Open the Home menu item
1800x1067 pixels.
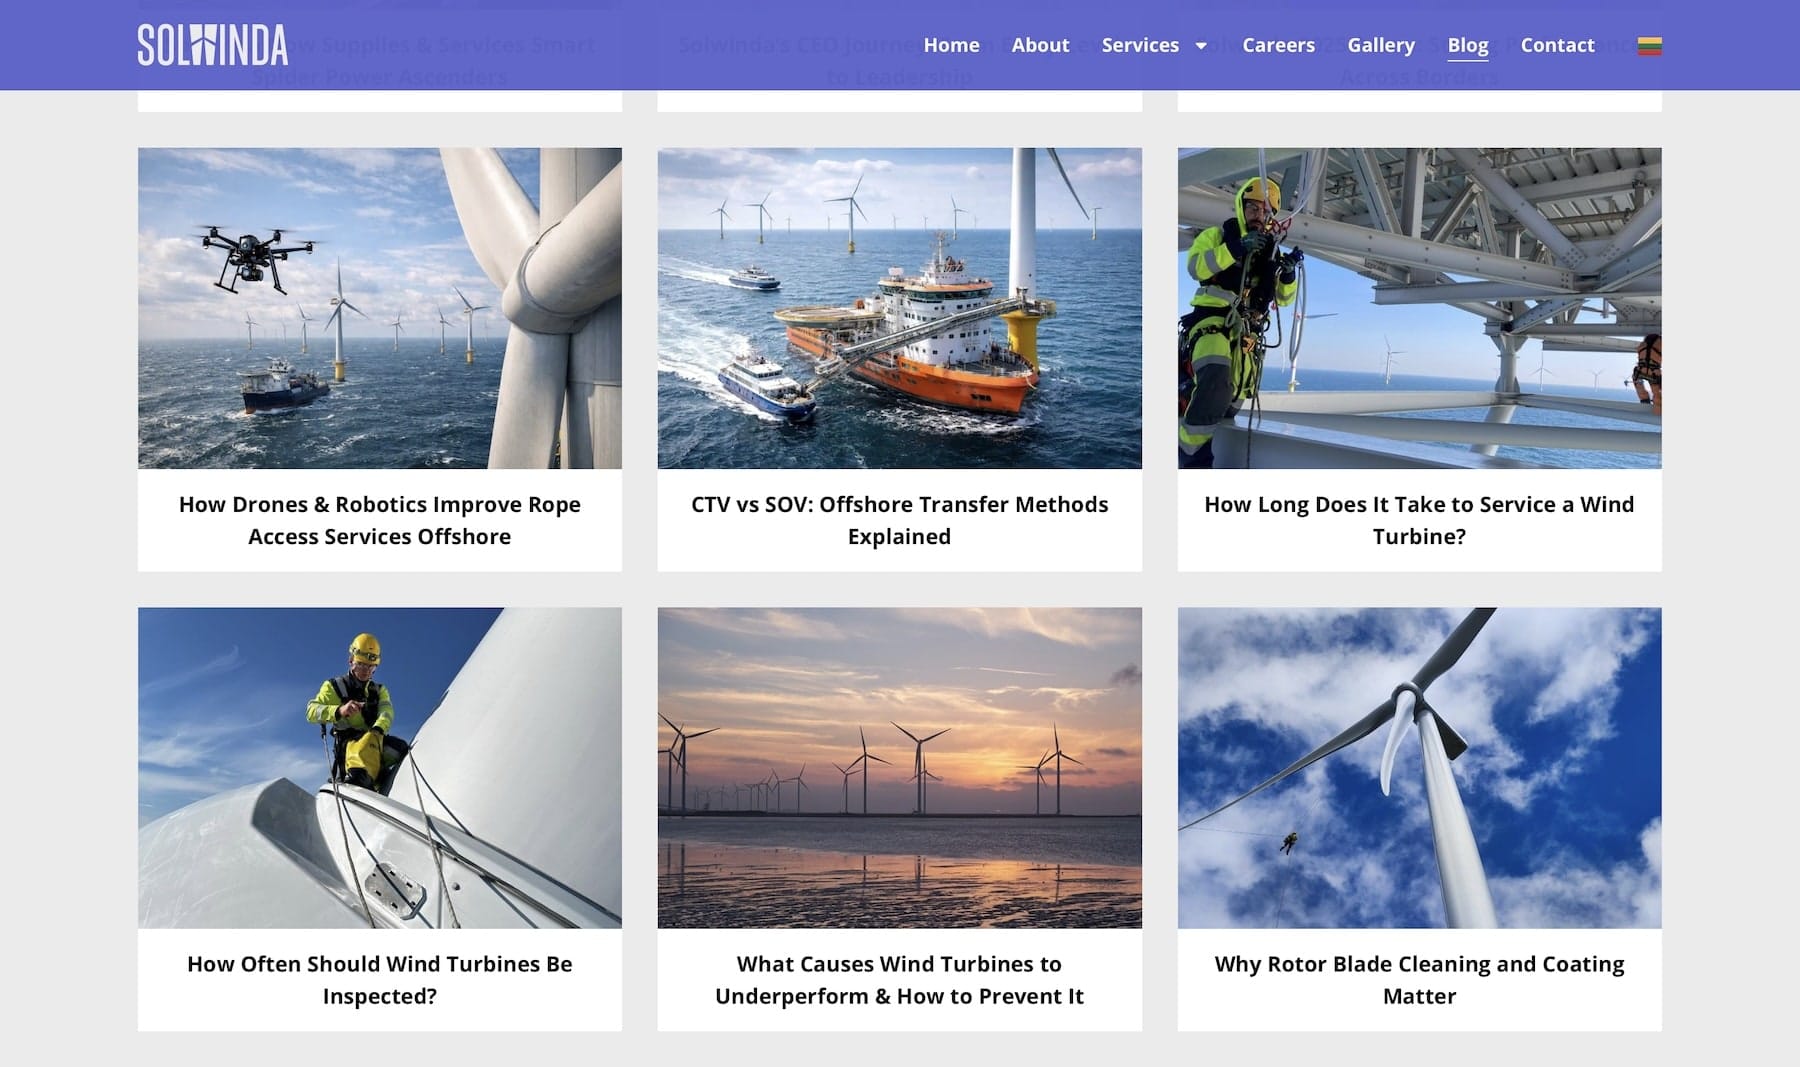click(x=951, y=45)
